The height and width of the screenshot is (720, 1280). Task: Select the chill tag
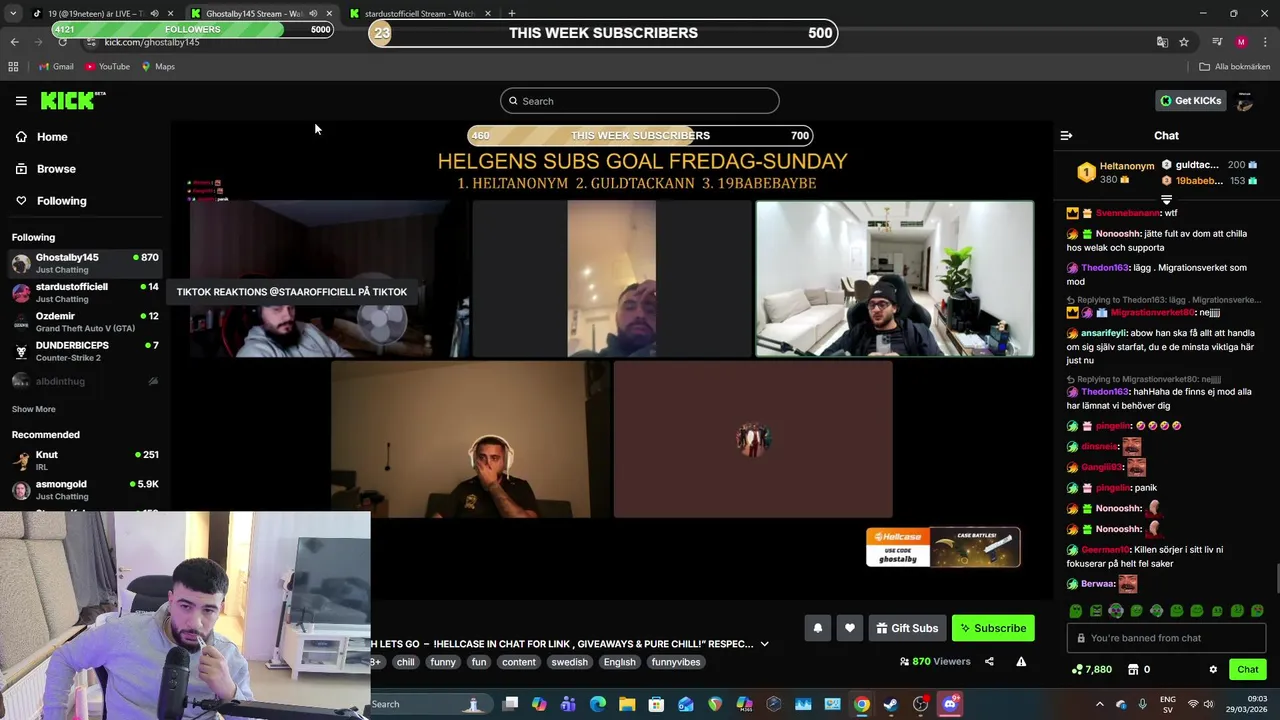(405, 662)
